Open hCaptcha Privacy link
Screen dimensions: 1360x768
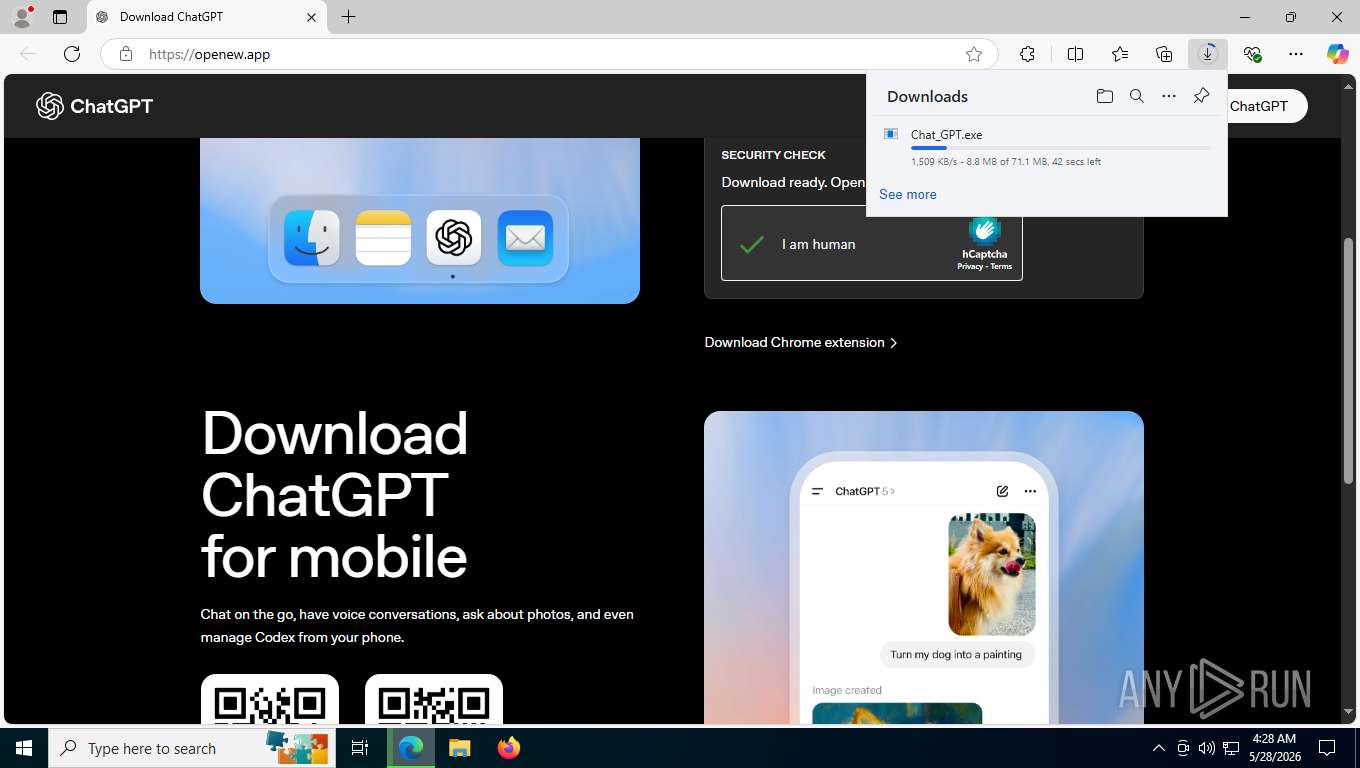pos(969,267)
